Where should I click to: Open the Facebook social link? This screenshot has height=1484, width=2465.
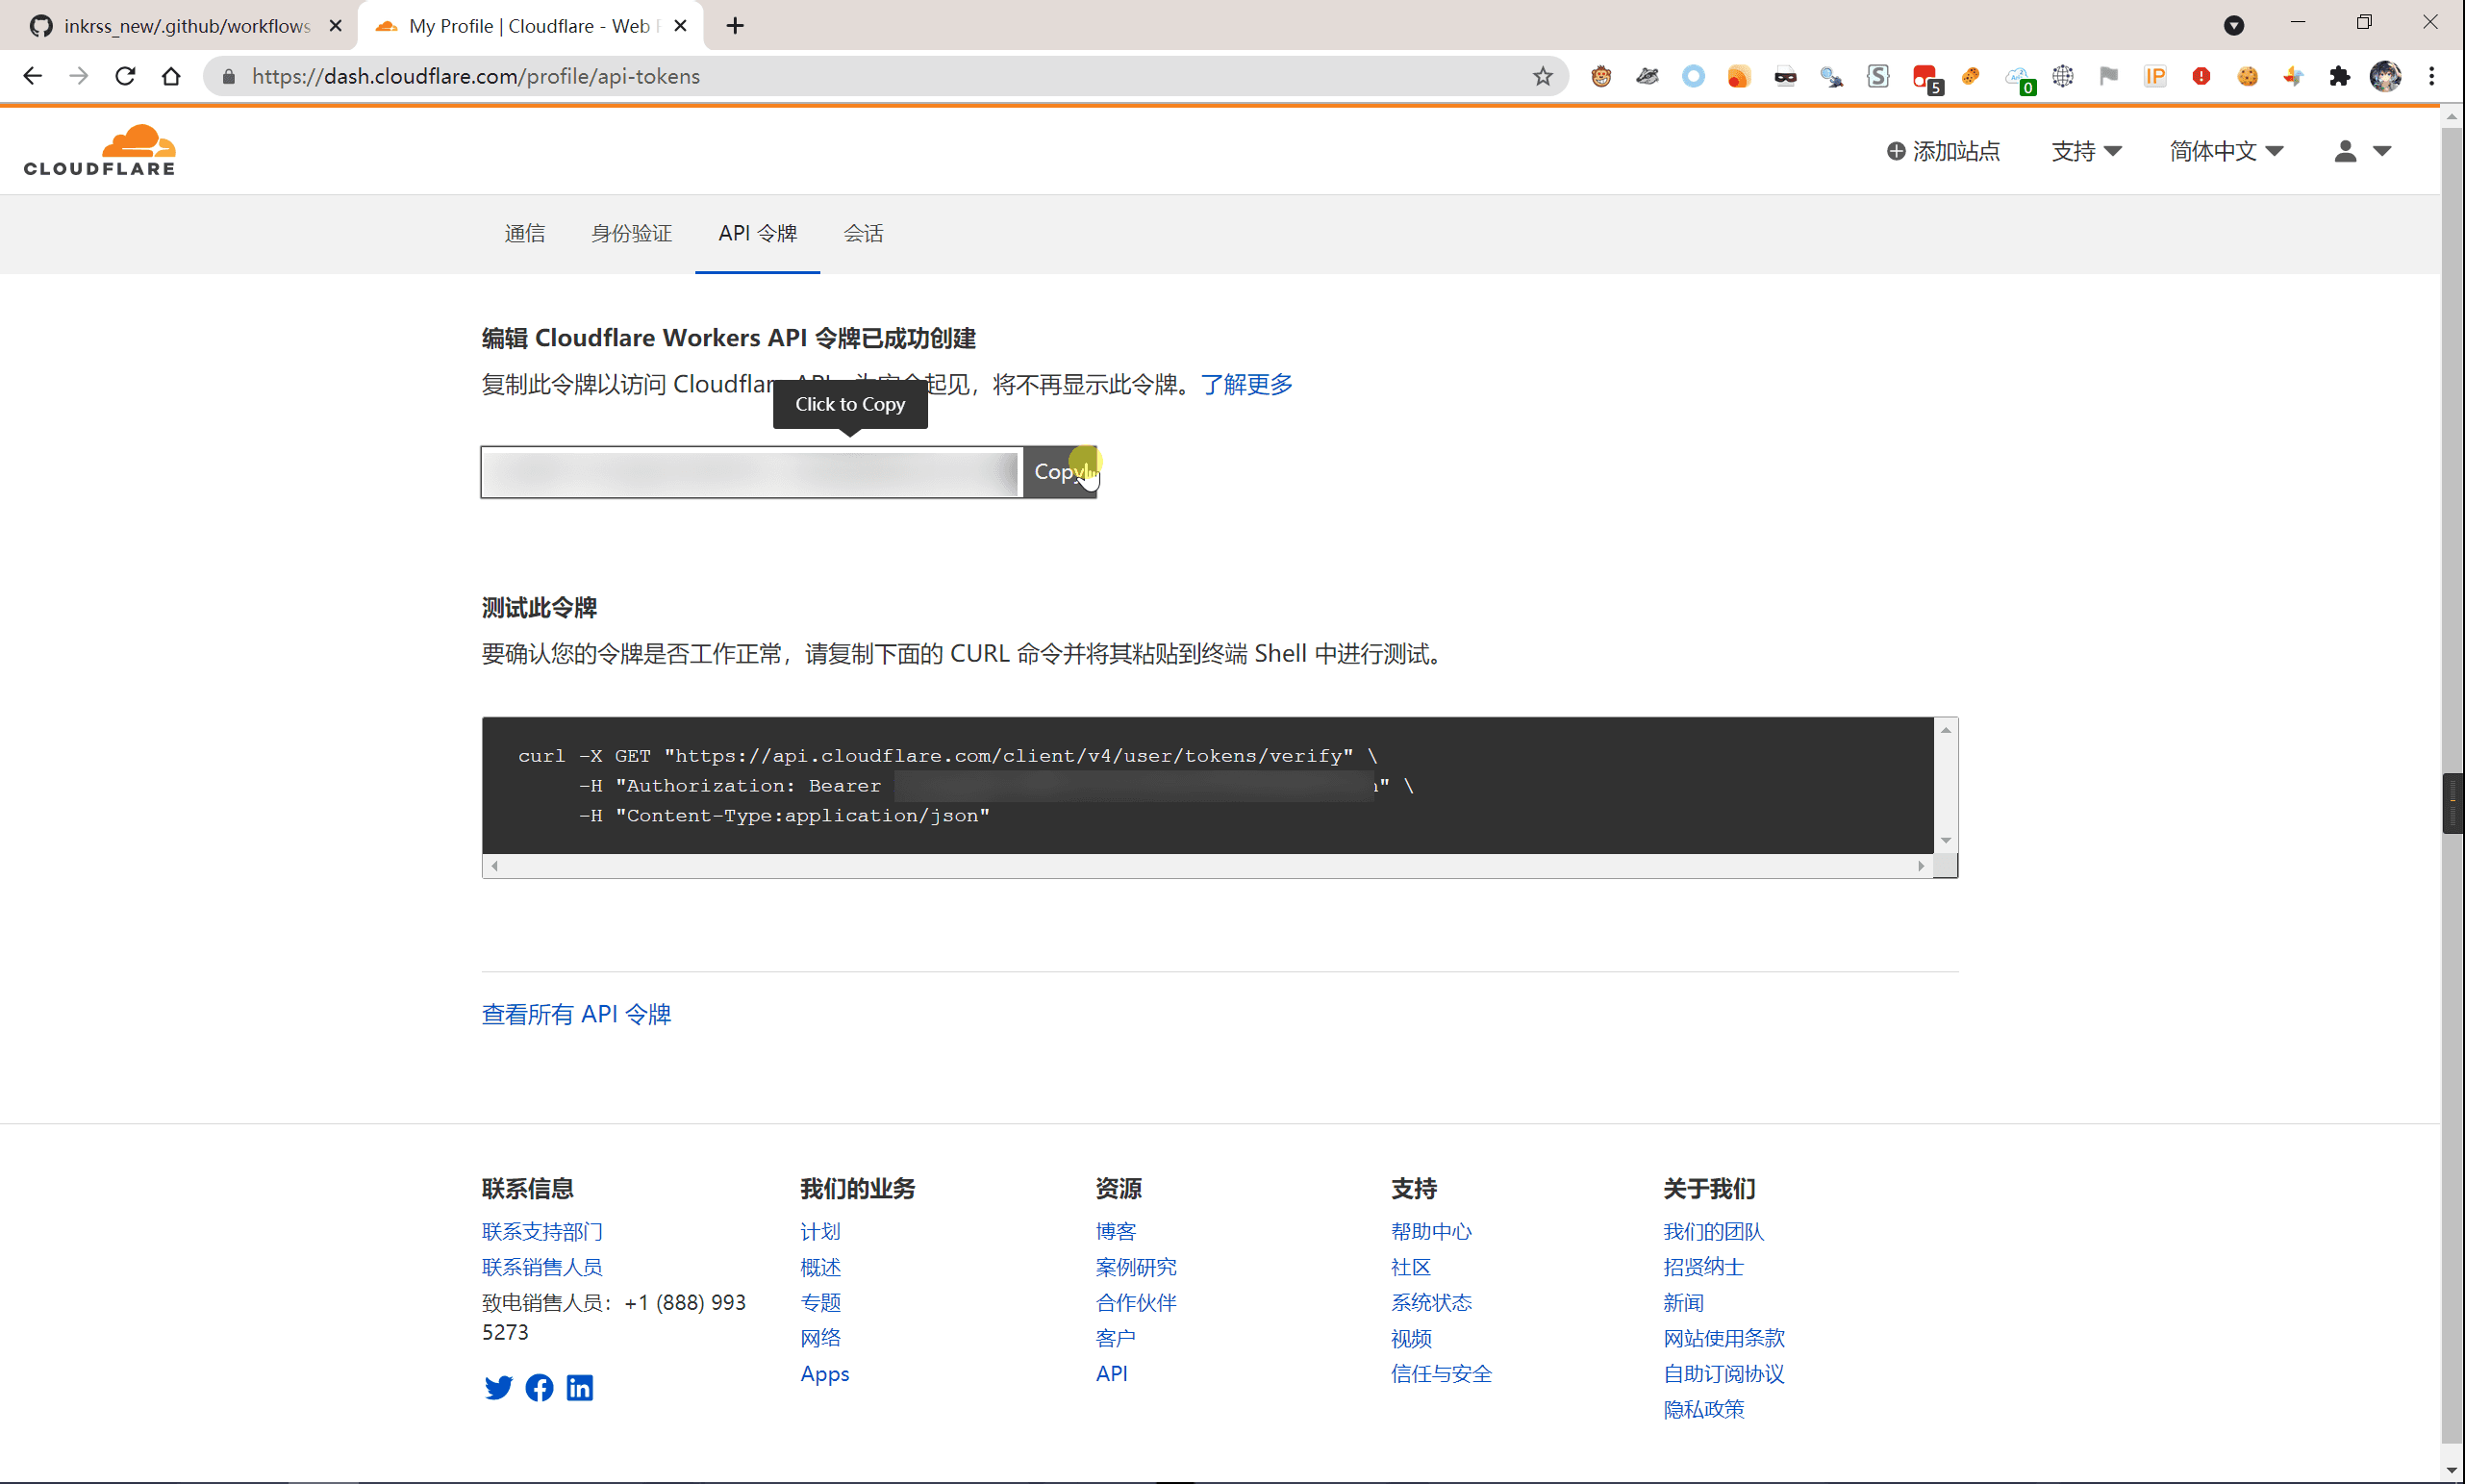point(539,1387)
